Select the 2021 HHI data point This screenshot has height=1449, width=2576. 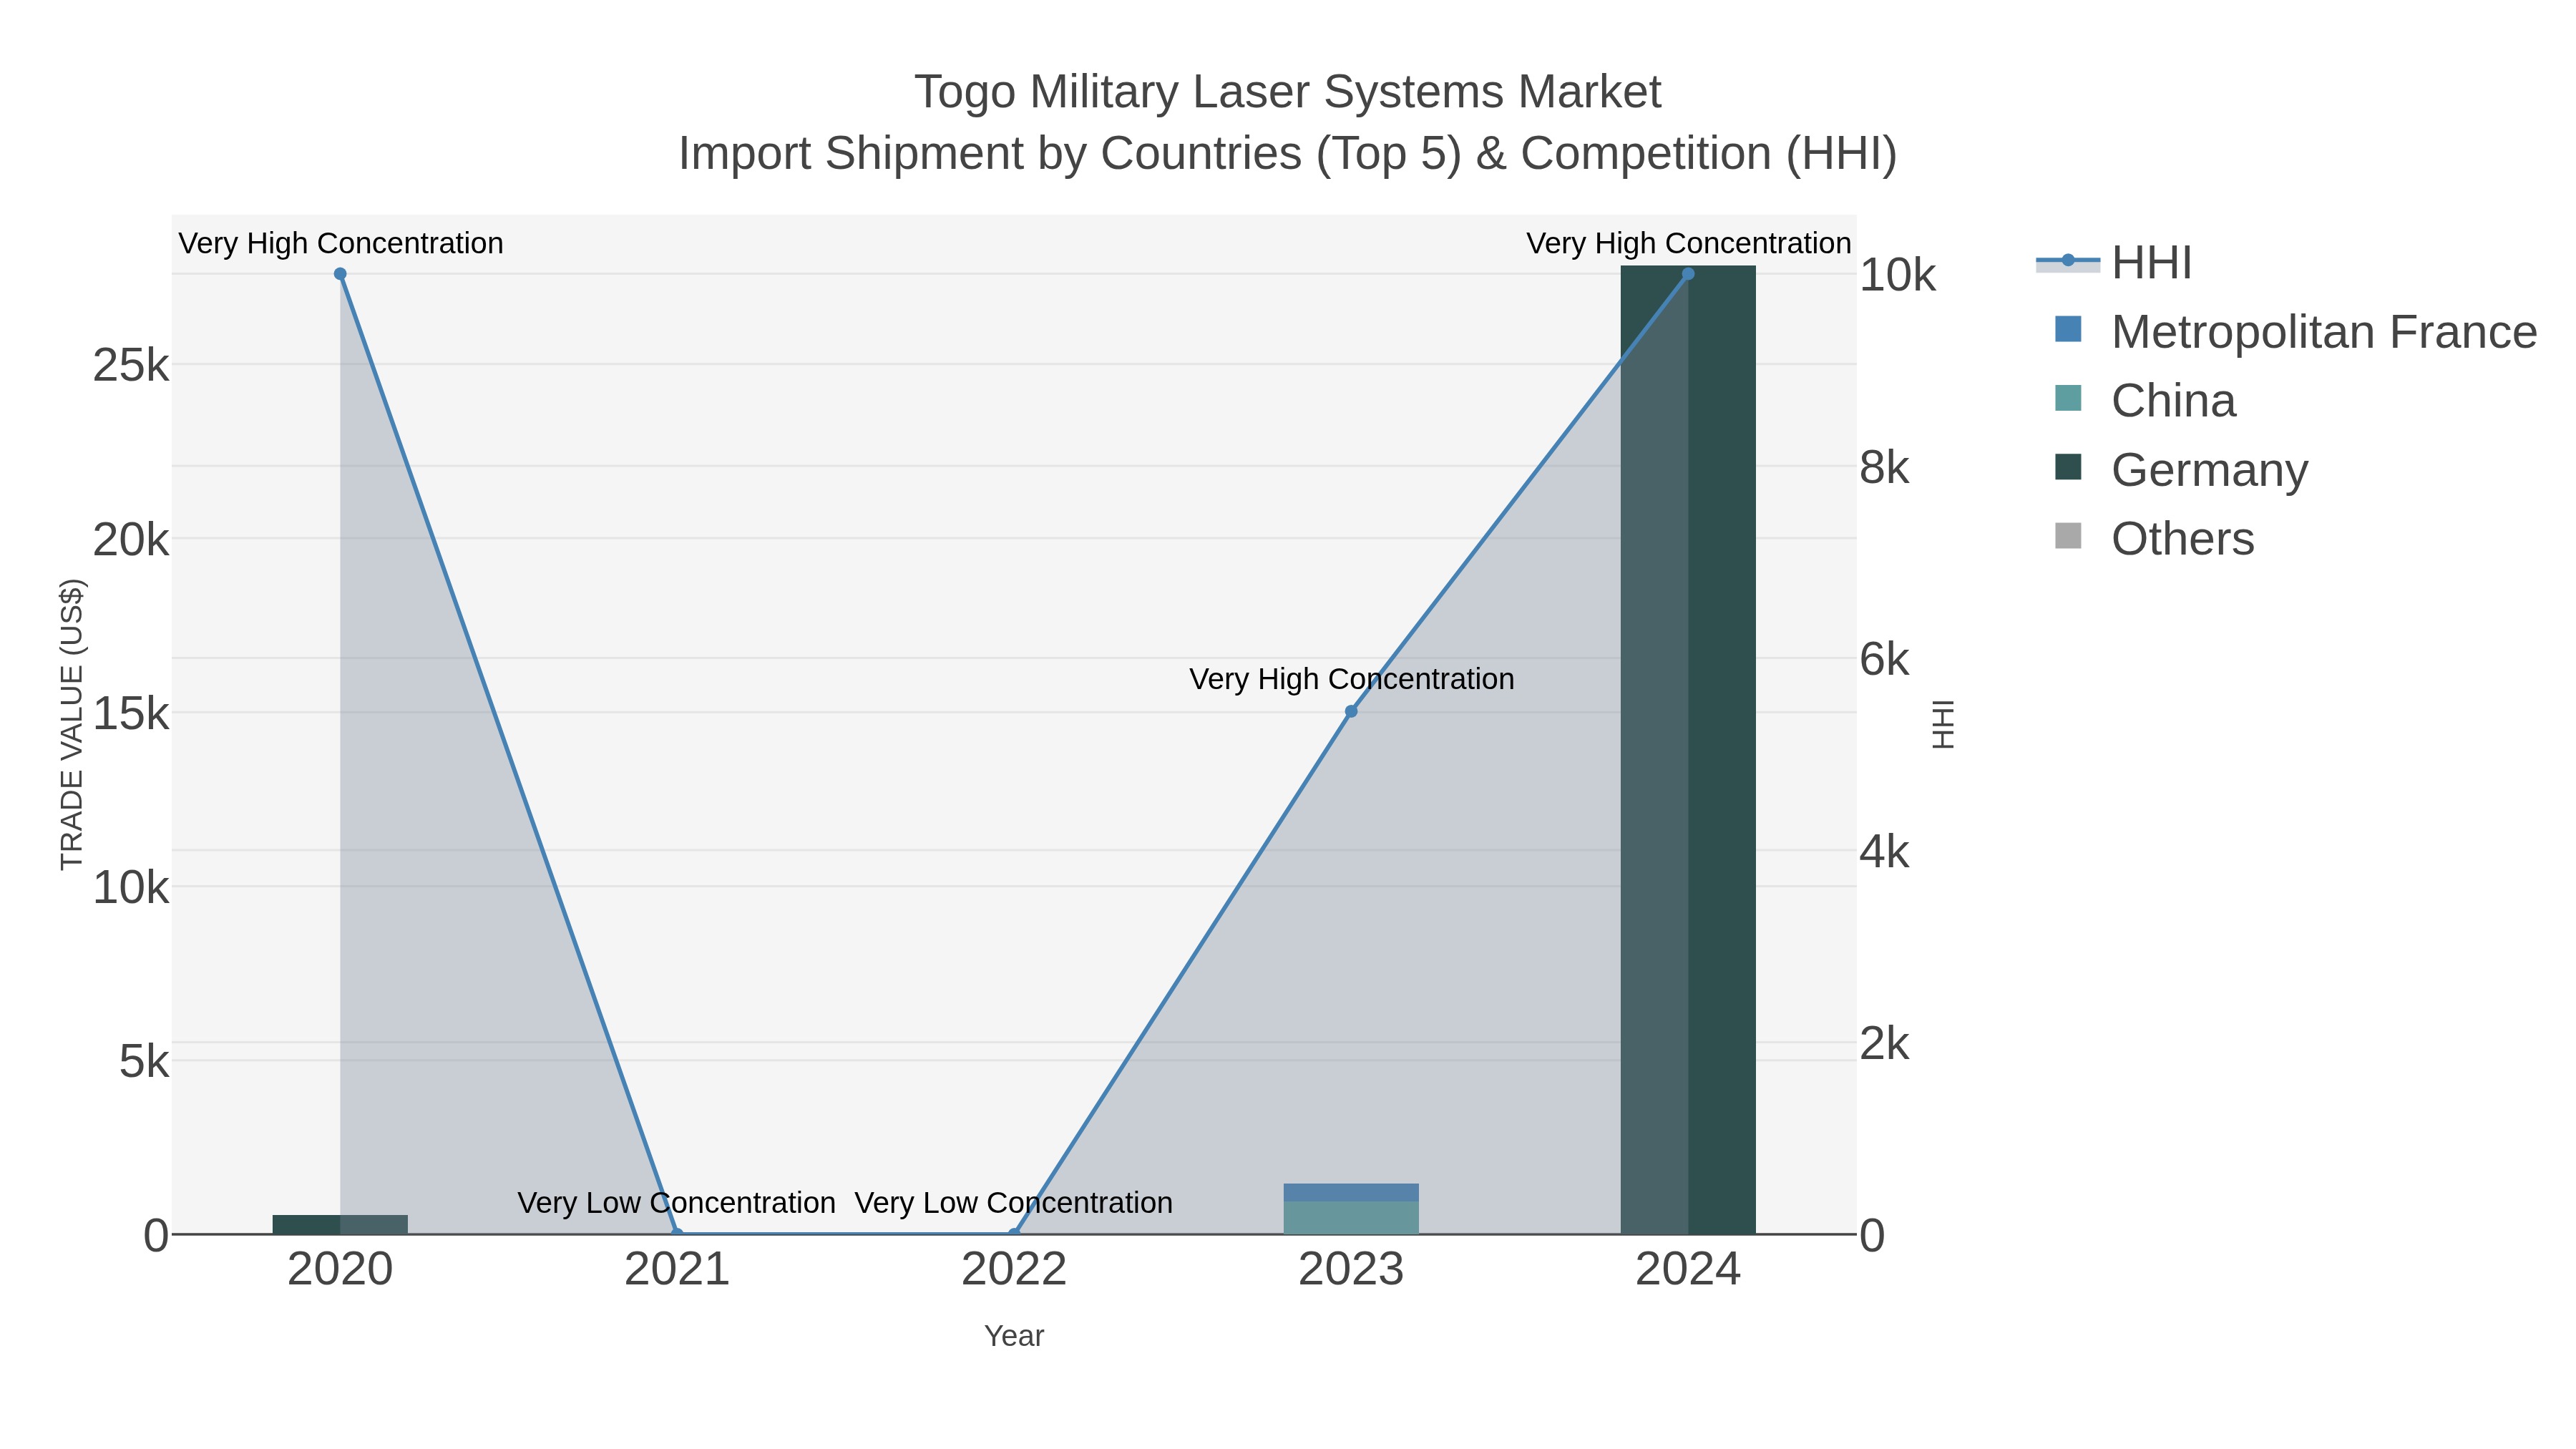pos(677,1234)
